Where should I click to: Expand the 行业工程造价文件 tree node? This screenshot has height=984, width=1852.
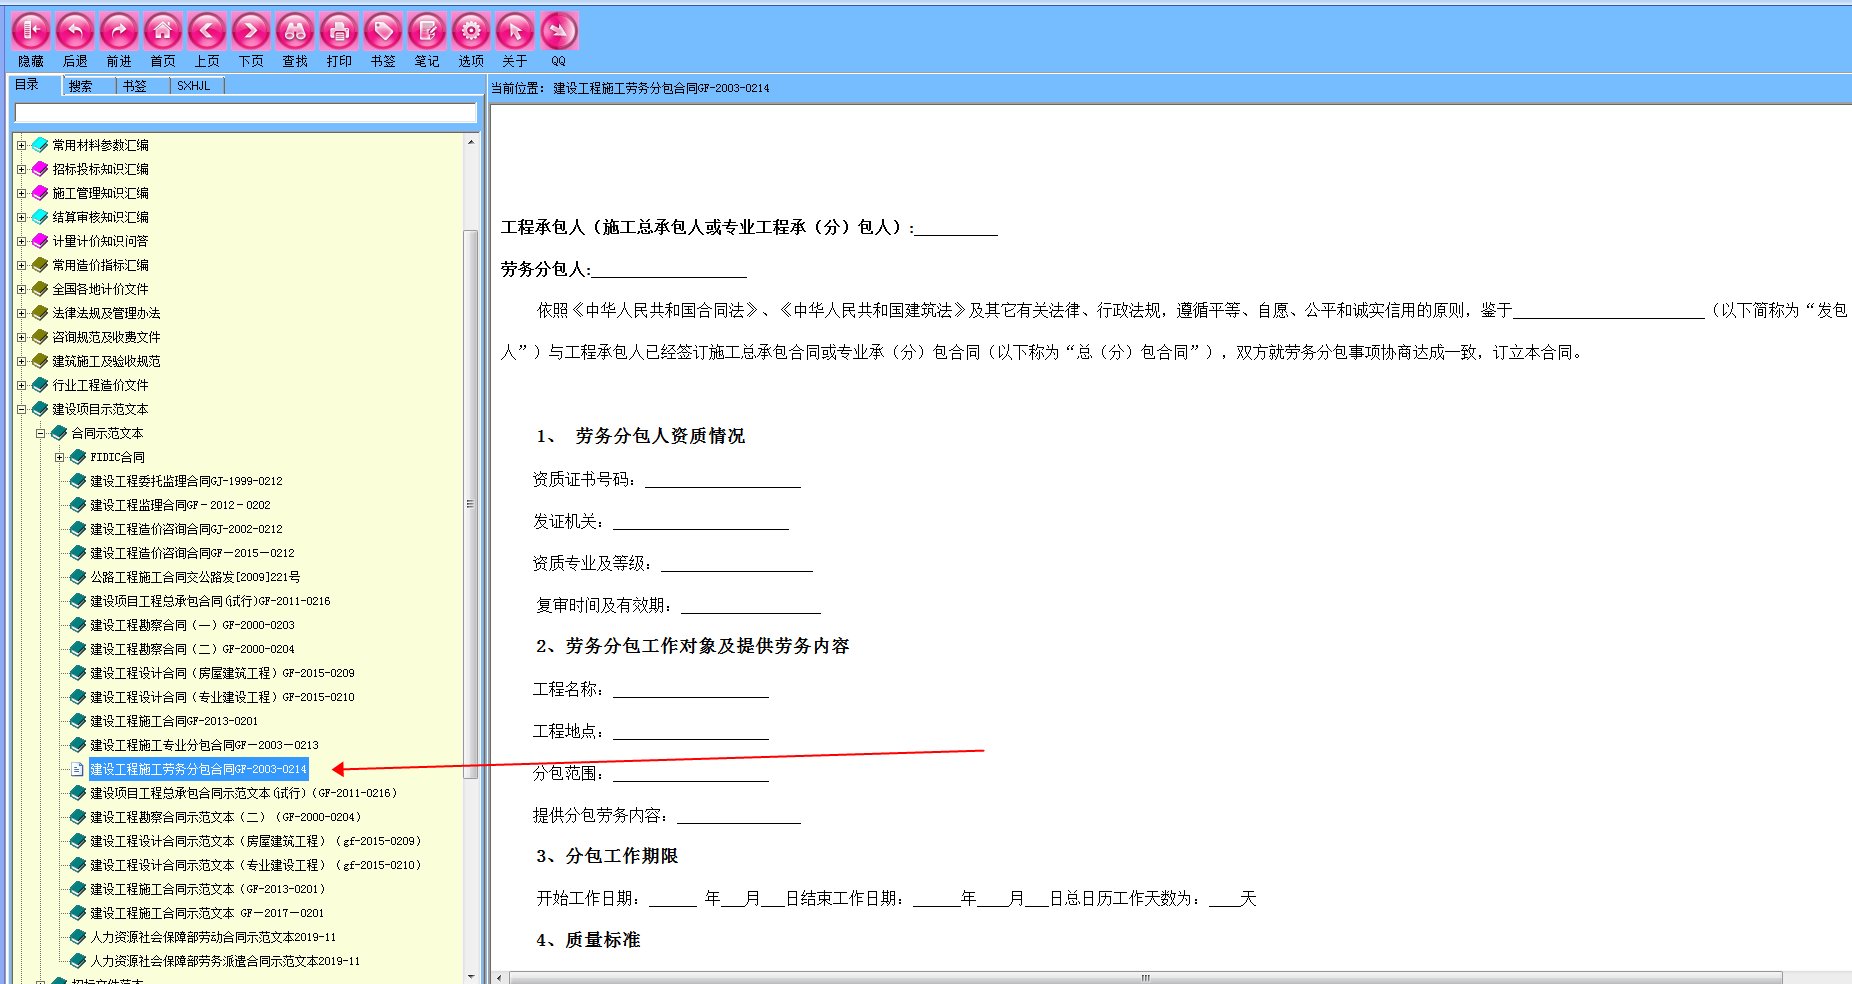coord(21,385)
